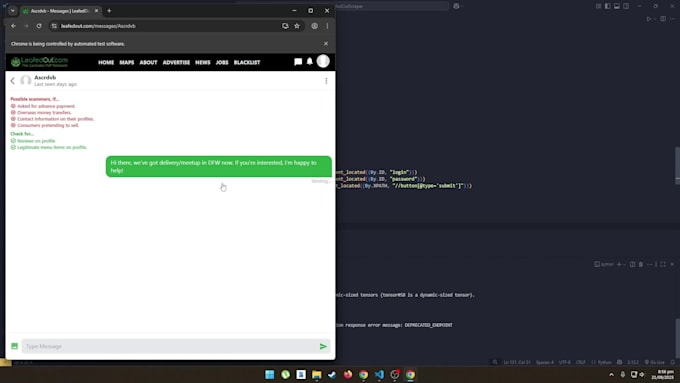Open File Explorer from the taskbar
The height and width of the screenshot is (383, 680).
[317, 374]
